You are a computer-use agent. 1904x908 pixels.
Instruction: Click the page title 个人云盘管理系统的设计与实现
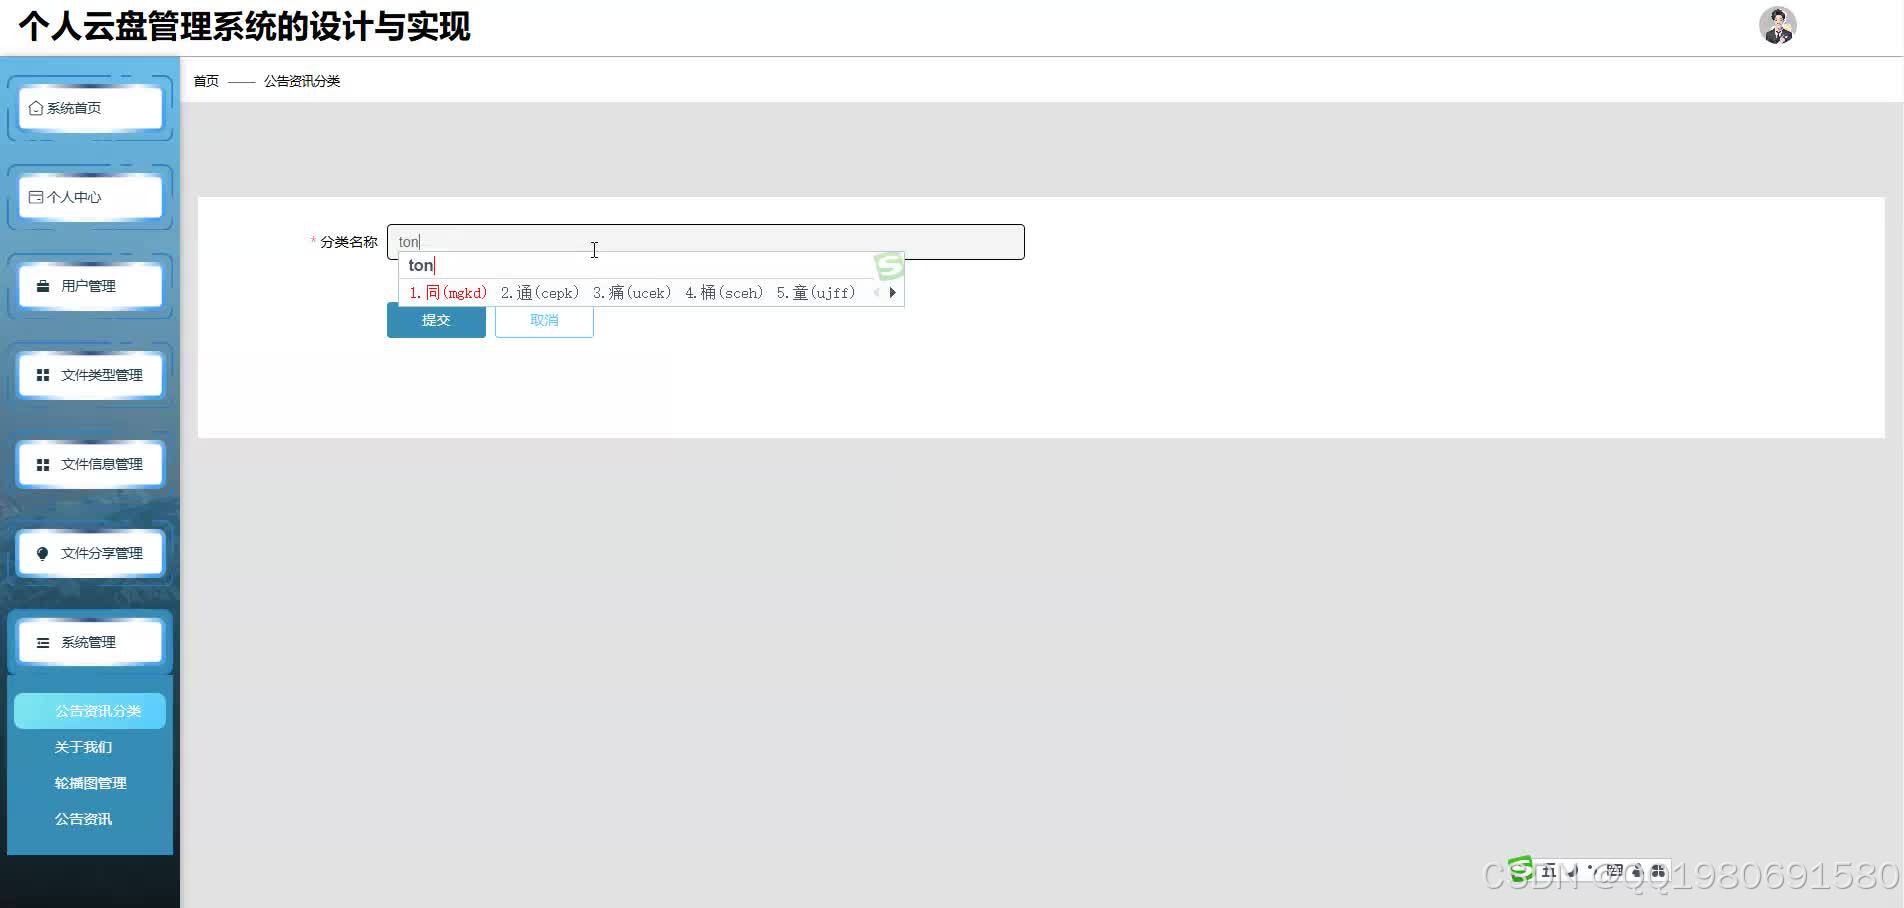coord(245,27)
